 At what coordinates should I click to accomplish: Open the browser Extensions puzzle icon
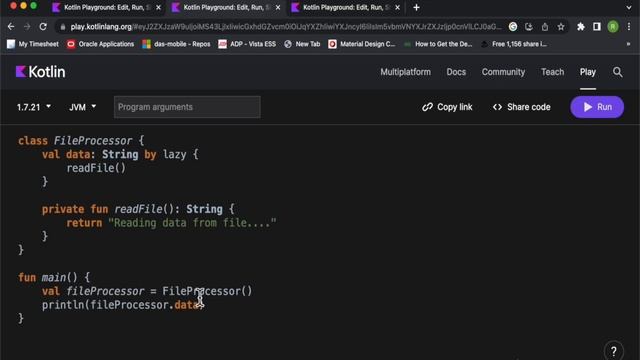580,27
